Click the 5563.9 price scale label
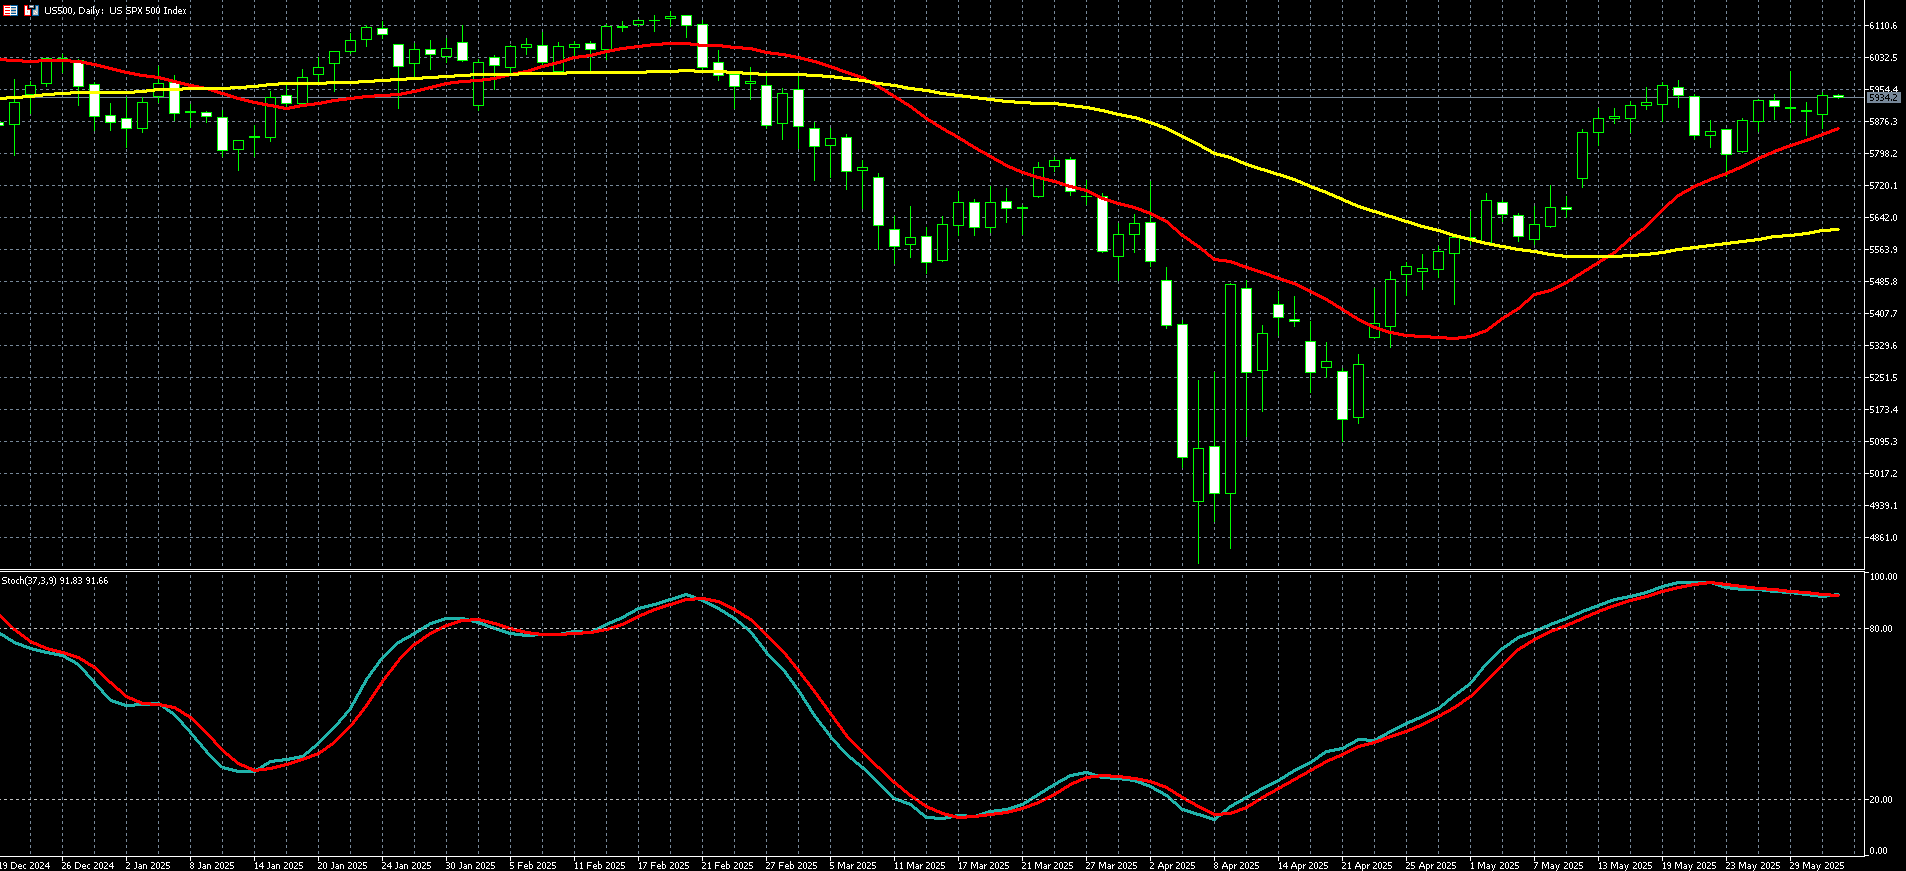The width and height of the screenshot is (1906, 871). tap(1883, 250)
